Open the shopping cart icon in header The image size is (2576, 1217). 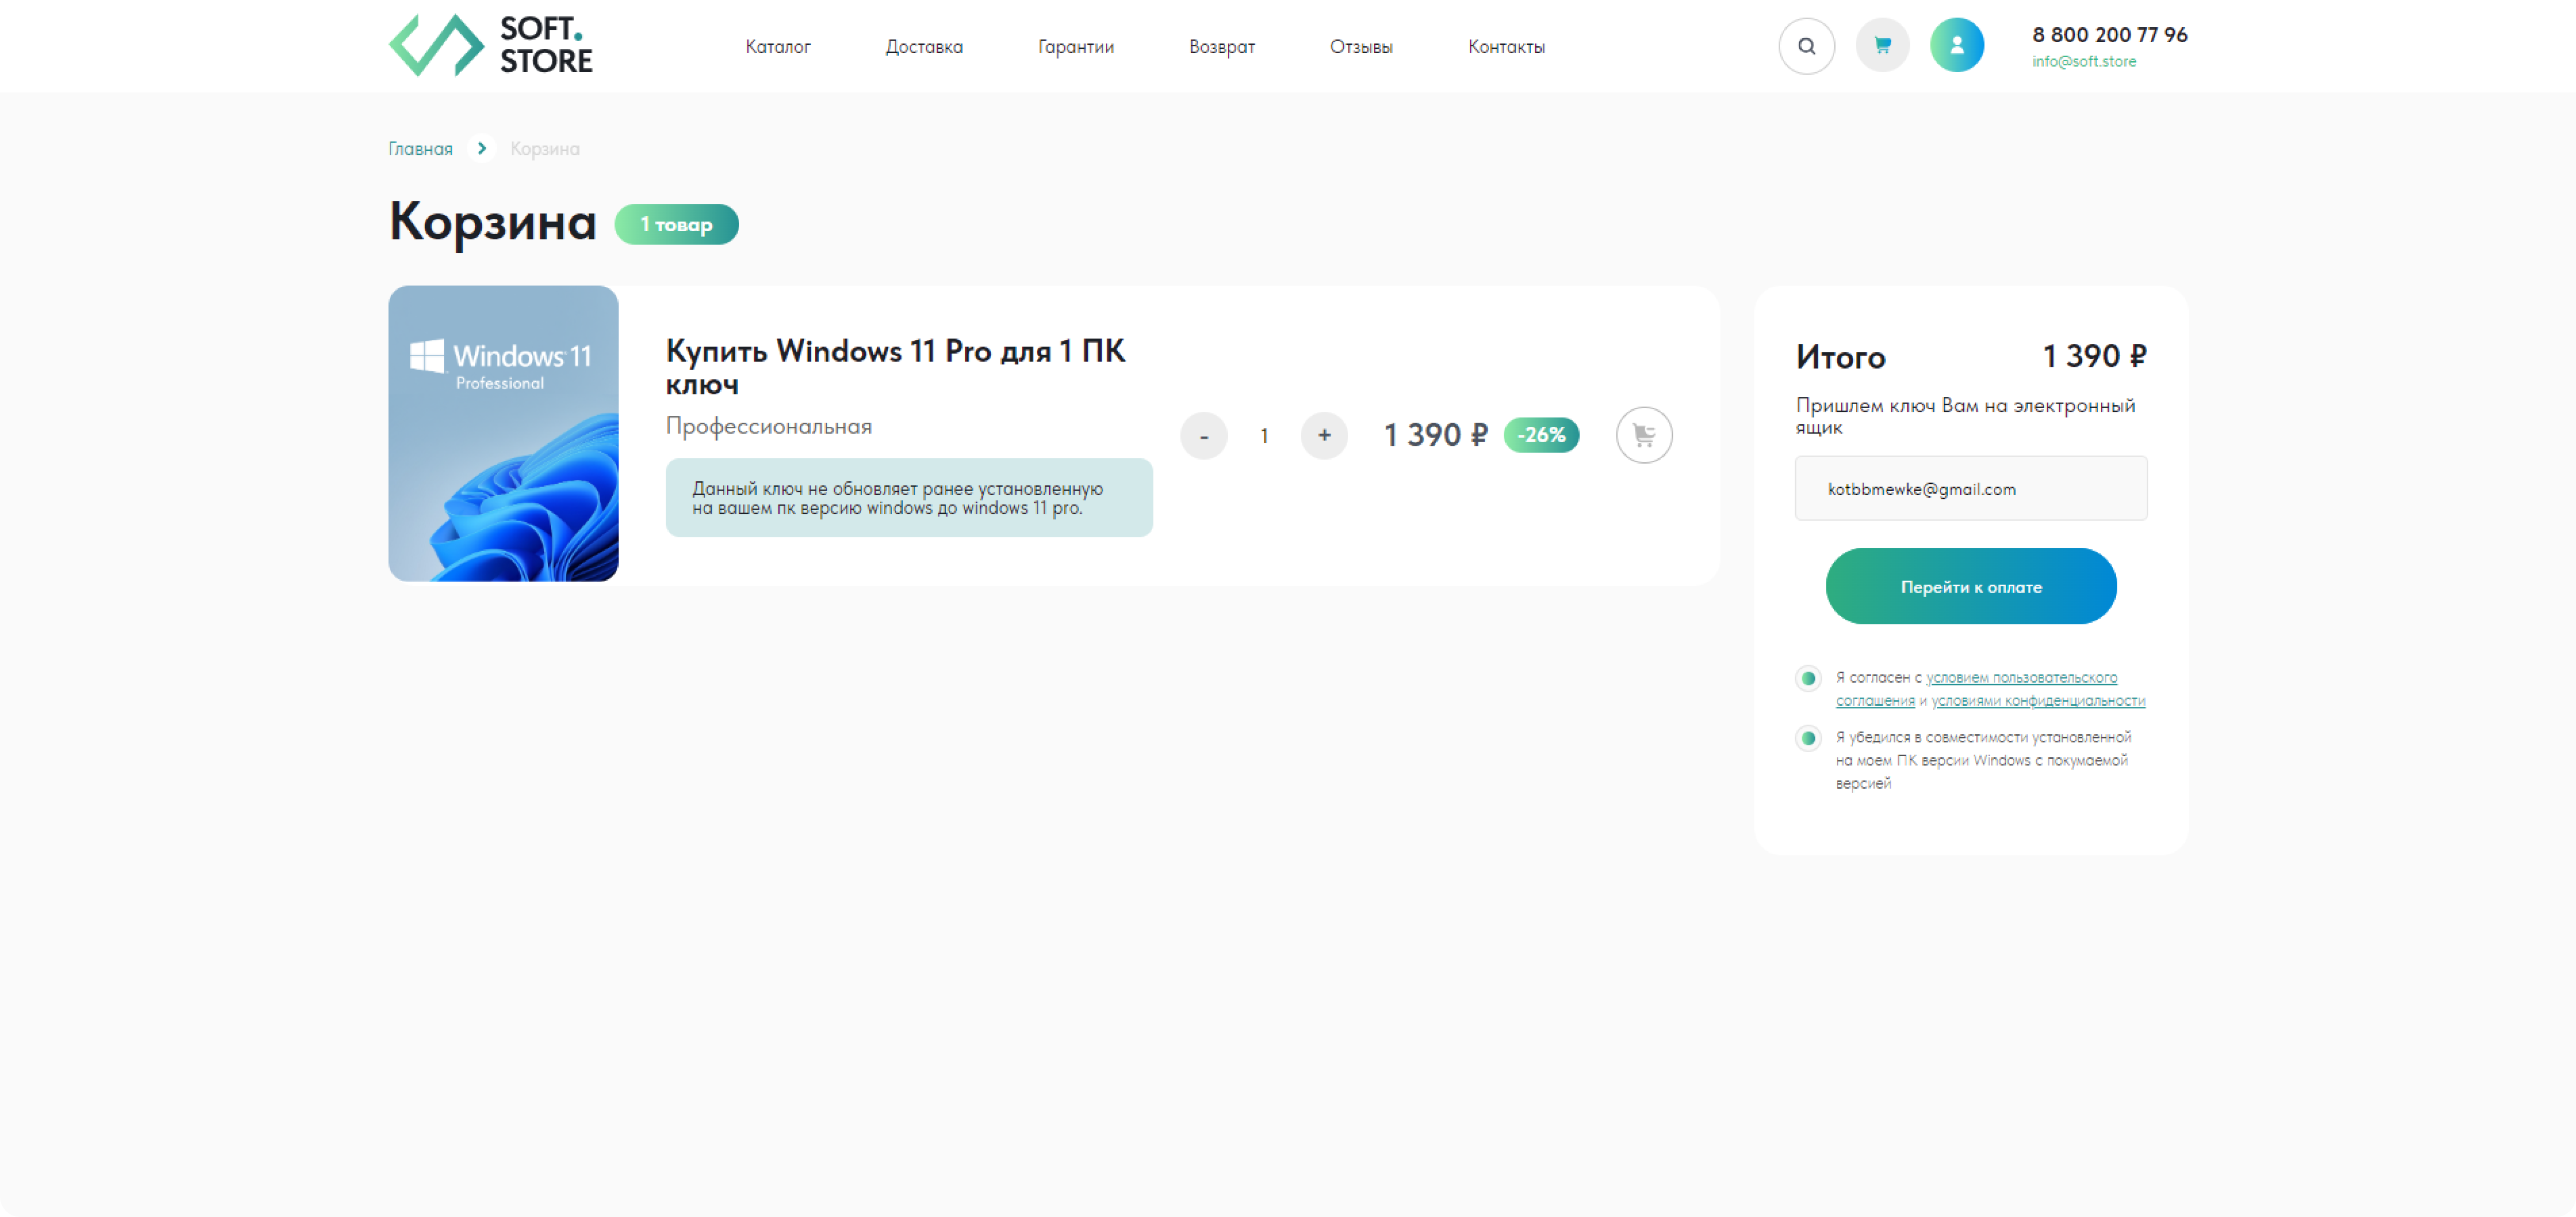(x=1882, y=46)
